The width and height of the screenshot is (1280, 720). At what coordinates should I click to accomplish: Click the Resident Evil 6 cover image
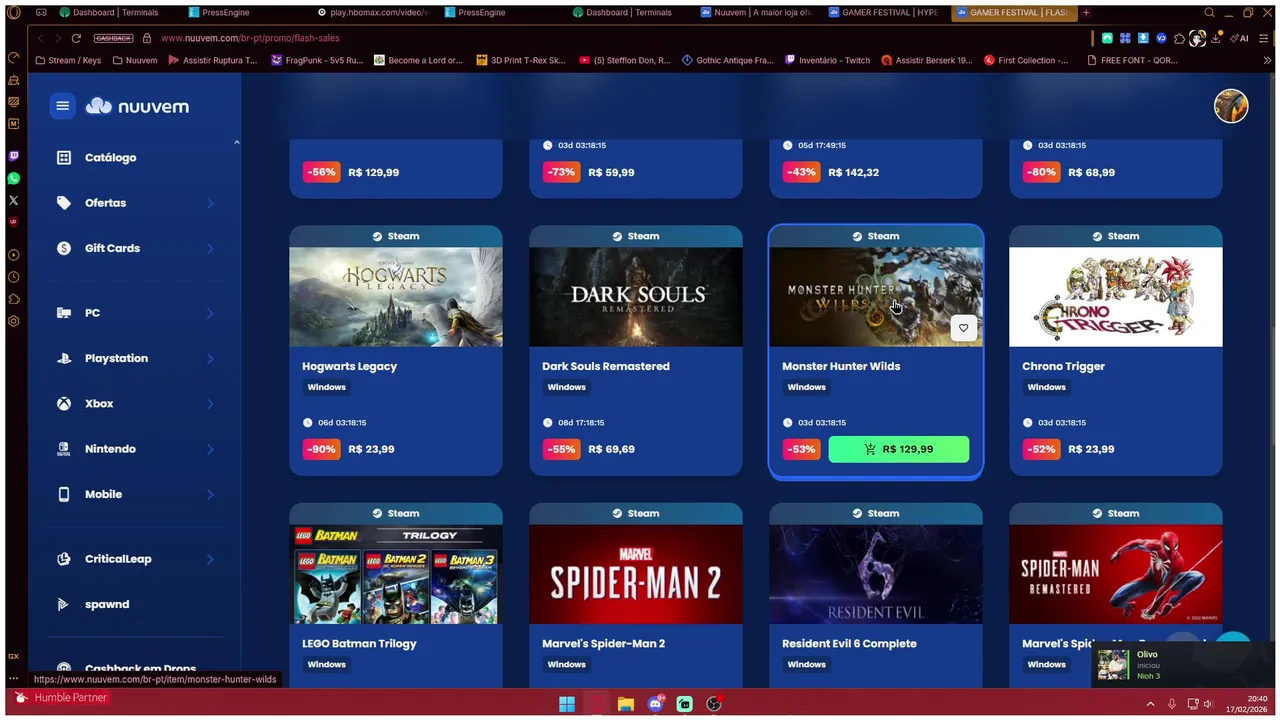pyautogui.click(x=876, y=574)
